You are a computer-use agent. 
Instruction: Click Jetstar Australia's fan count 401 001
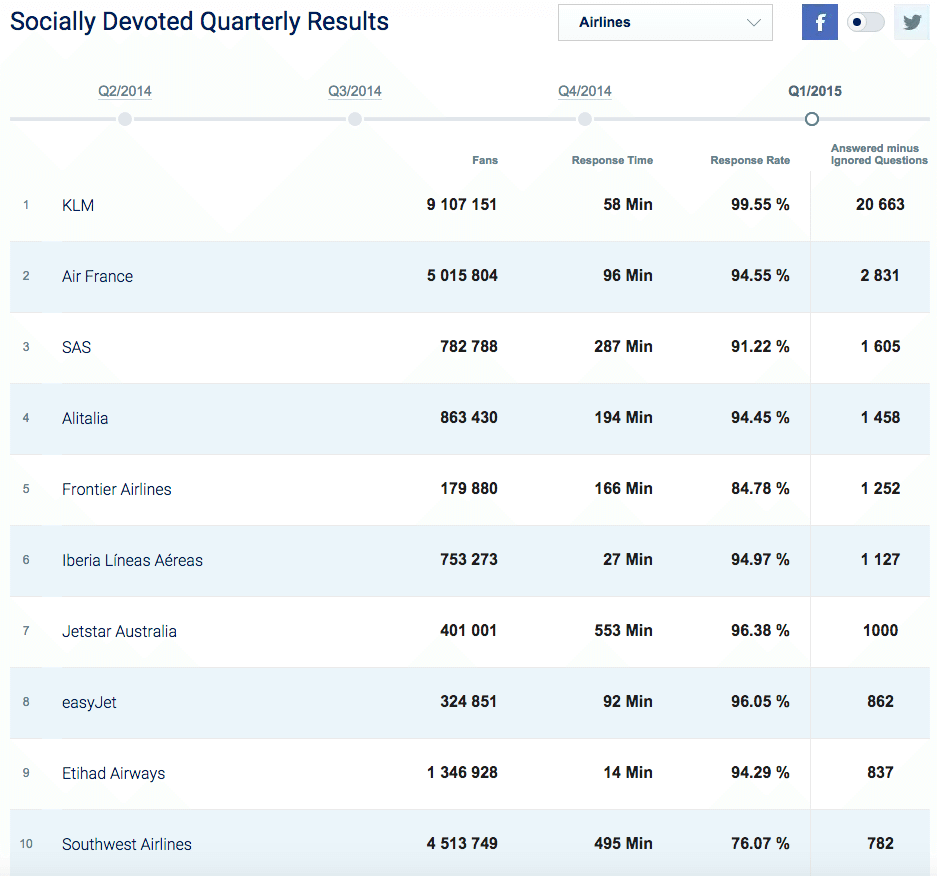click(x=468, y=630)
